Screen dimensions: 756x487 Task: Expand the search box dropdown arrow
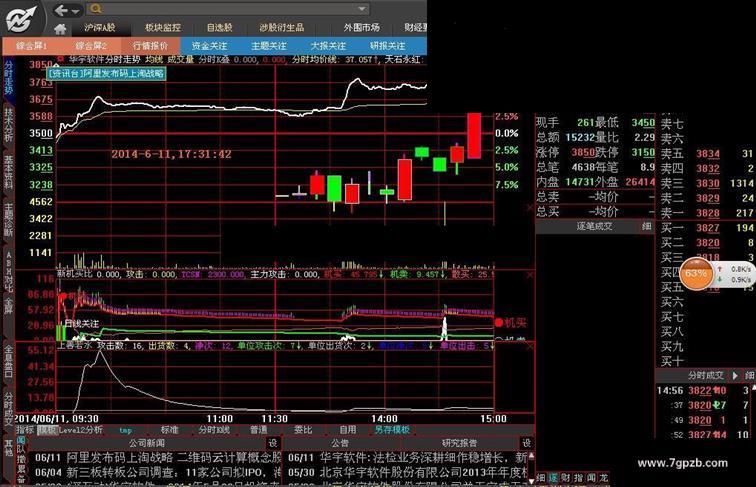click(x=362, y=9)
